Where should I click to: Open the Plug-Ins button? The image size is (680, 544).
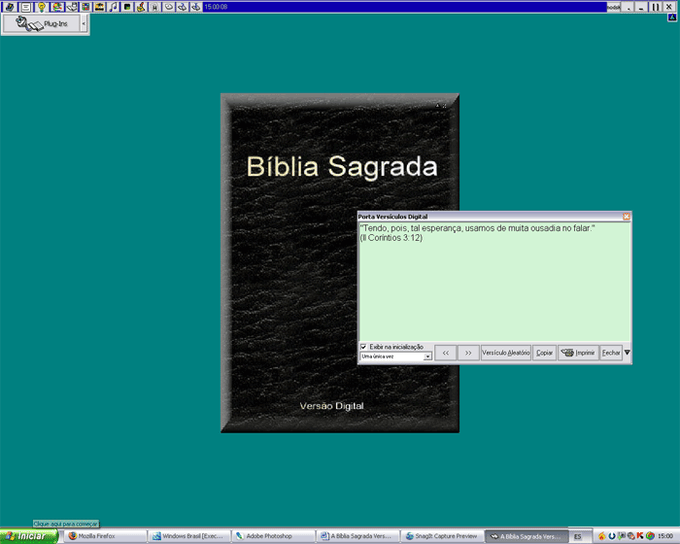coord(42,23)
